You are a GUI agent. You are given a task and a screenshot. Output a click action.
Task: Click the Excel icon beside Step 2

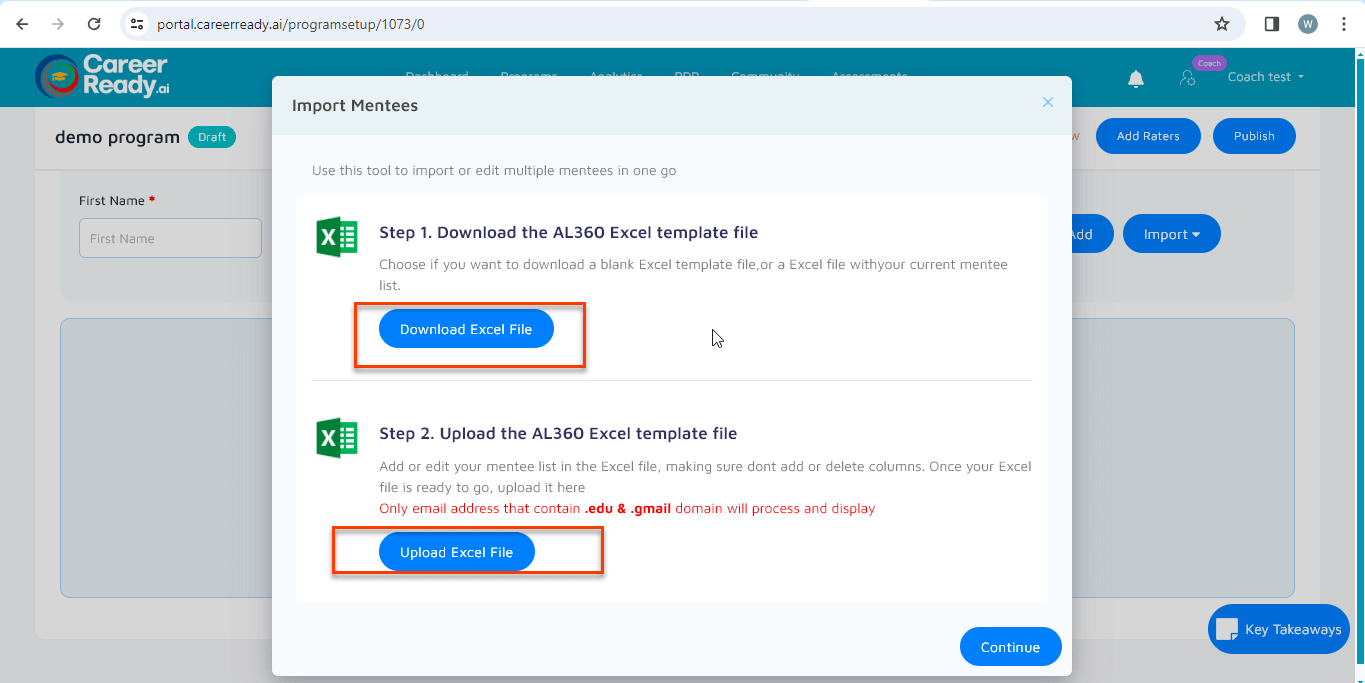[x=337, y=438]
